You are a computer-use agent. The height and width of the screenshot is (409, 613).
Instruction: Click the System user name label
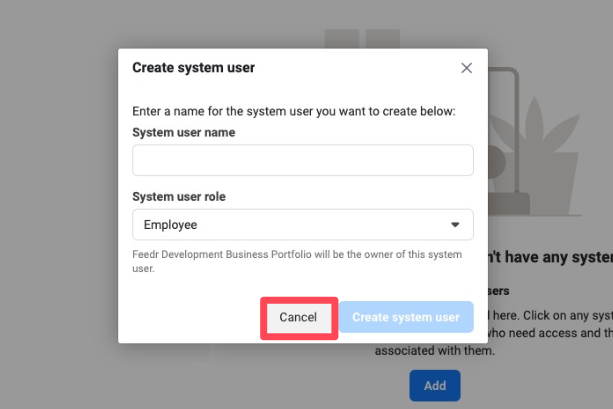(184, 133)
